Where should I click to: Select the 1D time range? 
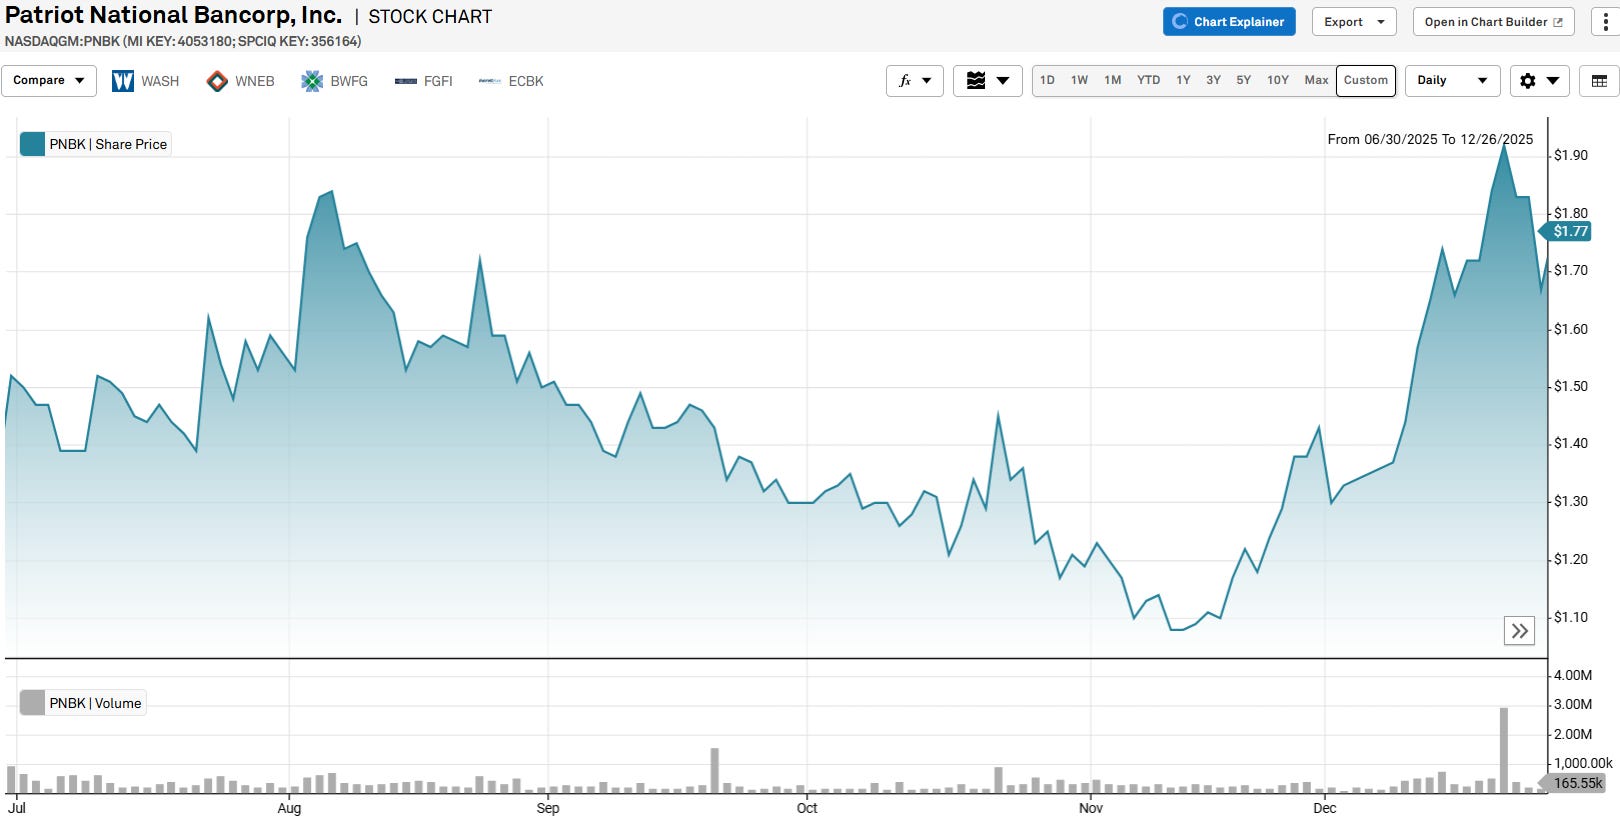tap(1047, 80)
